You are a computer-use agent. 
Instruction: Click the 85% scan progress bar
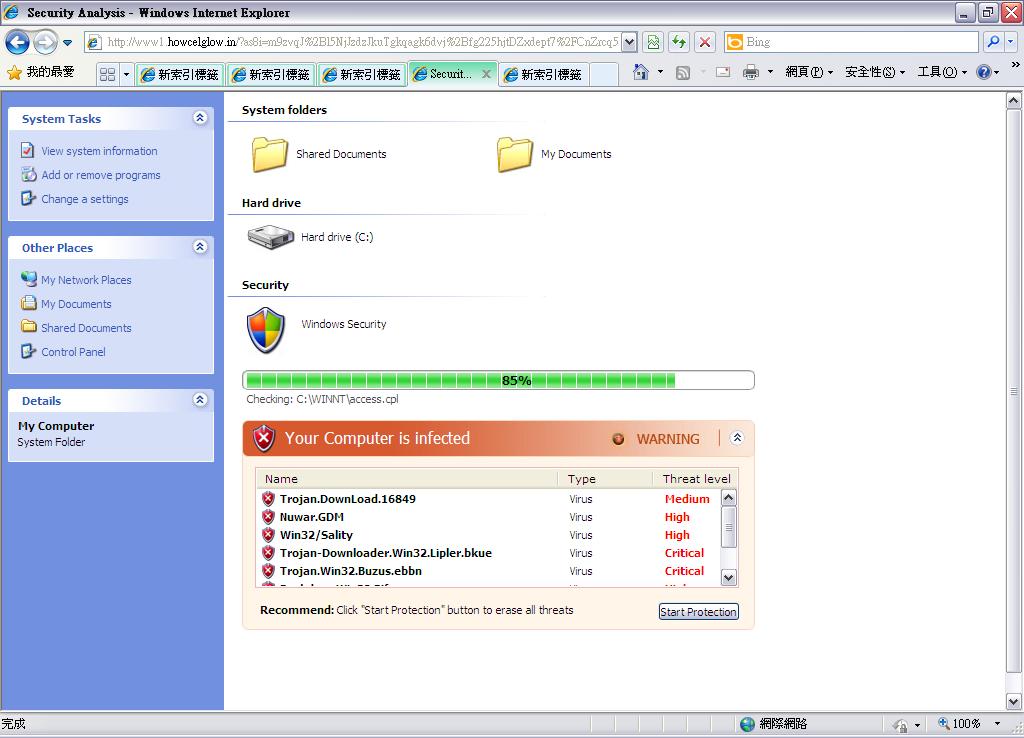[x=498, y=380]
